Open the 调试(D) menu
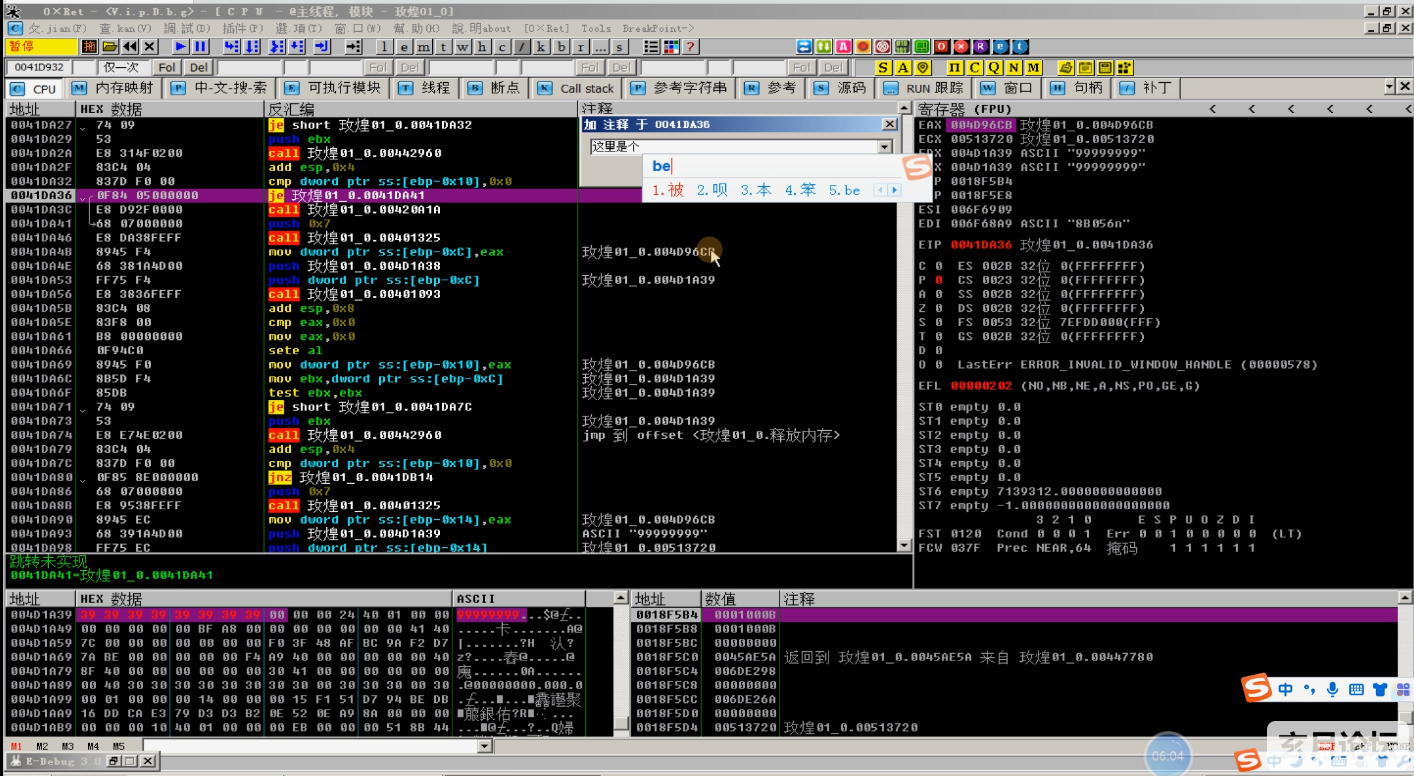Viewport: 1414px width, 776px height. 186,29
